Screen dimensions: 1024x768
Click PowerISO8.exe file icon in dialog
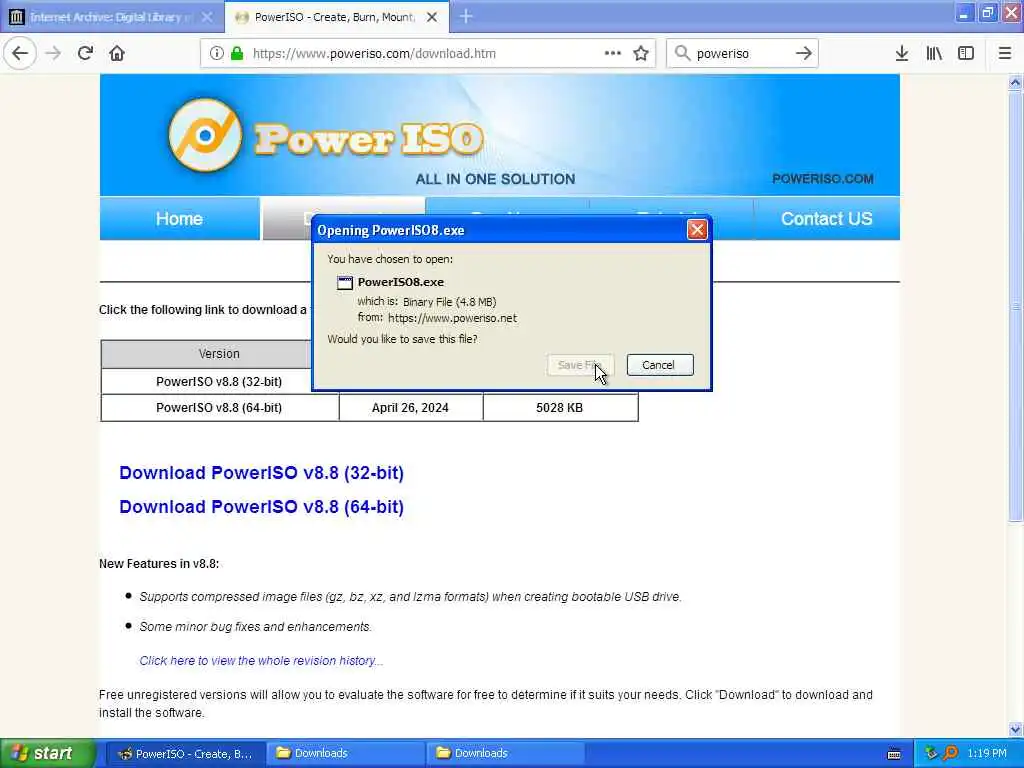point(344,283)
